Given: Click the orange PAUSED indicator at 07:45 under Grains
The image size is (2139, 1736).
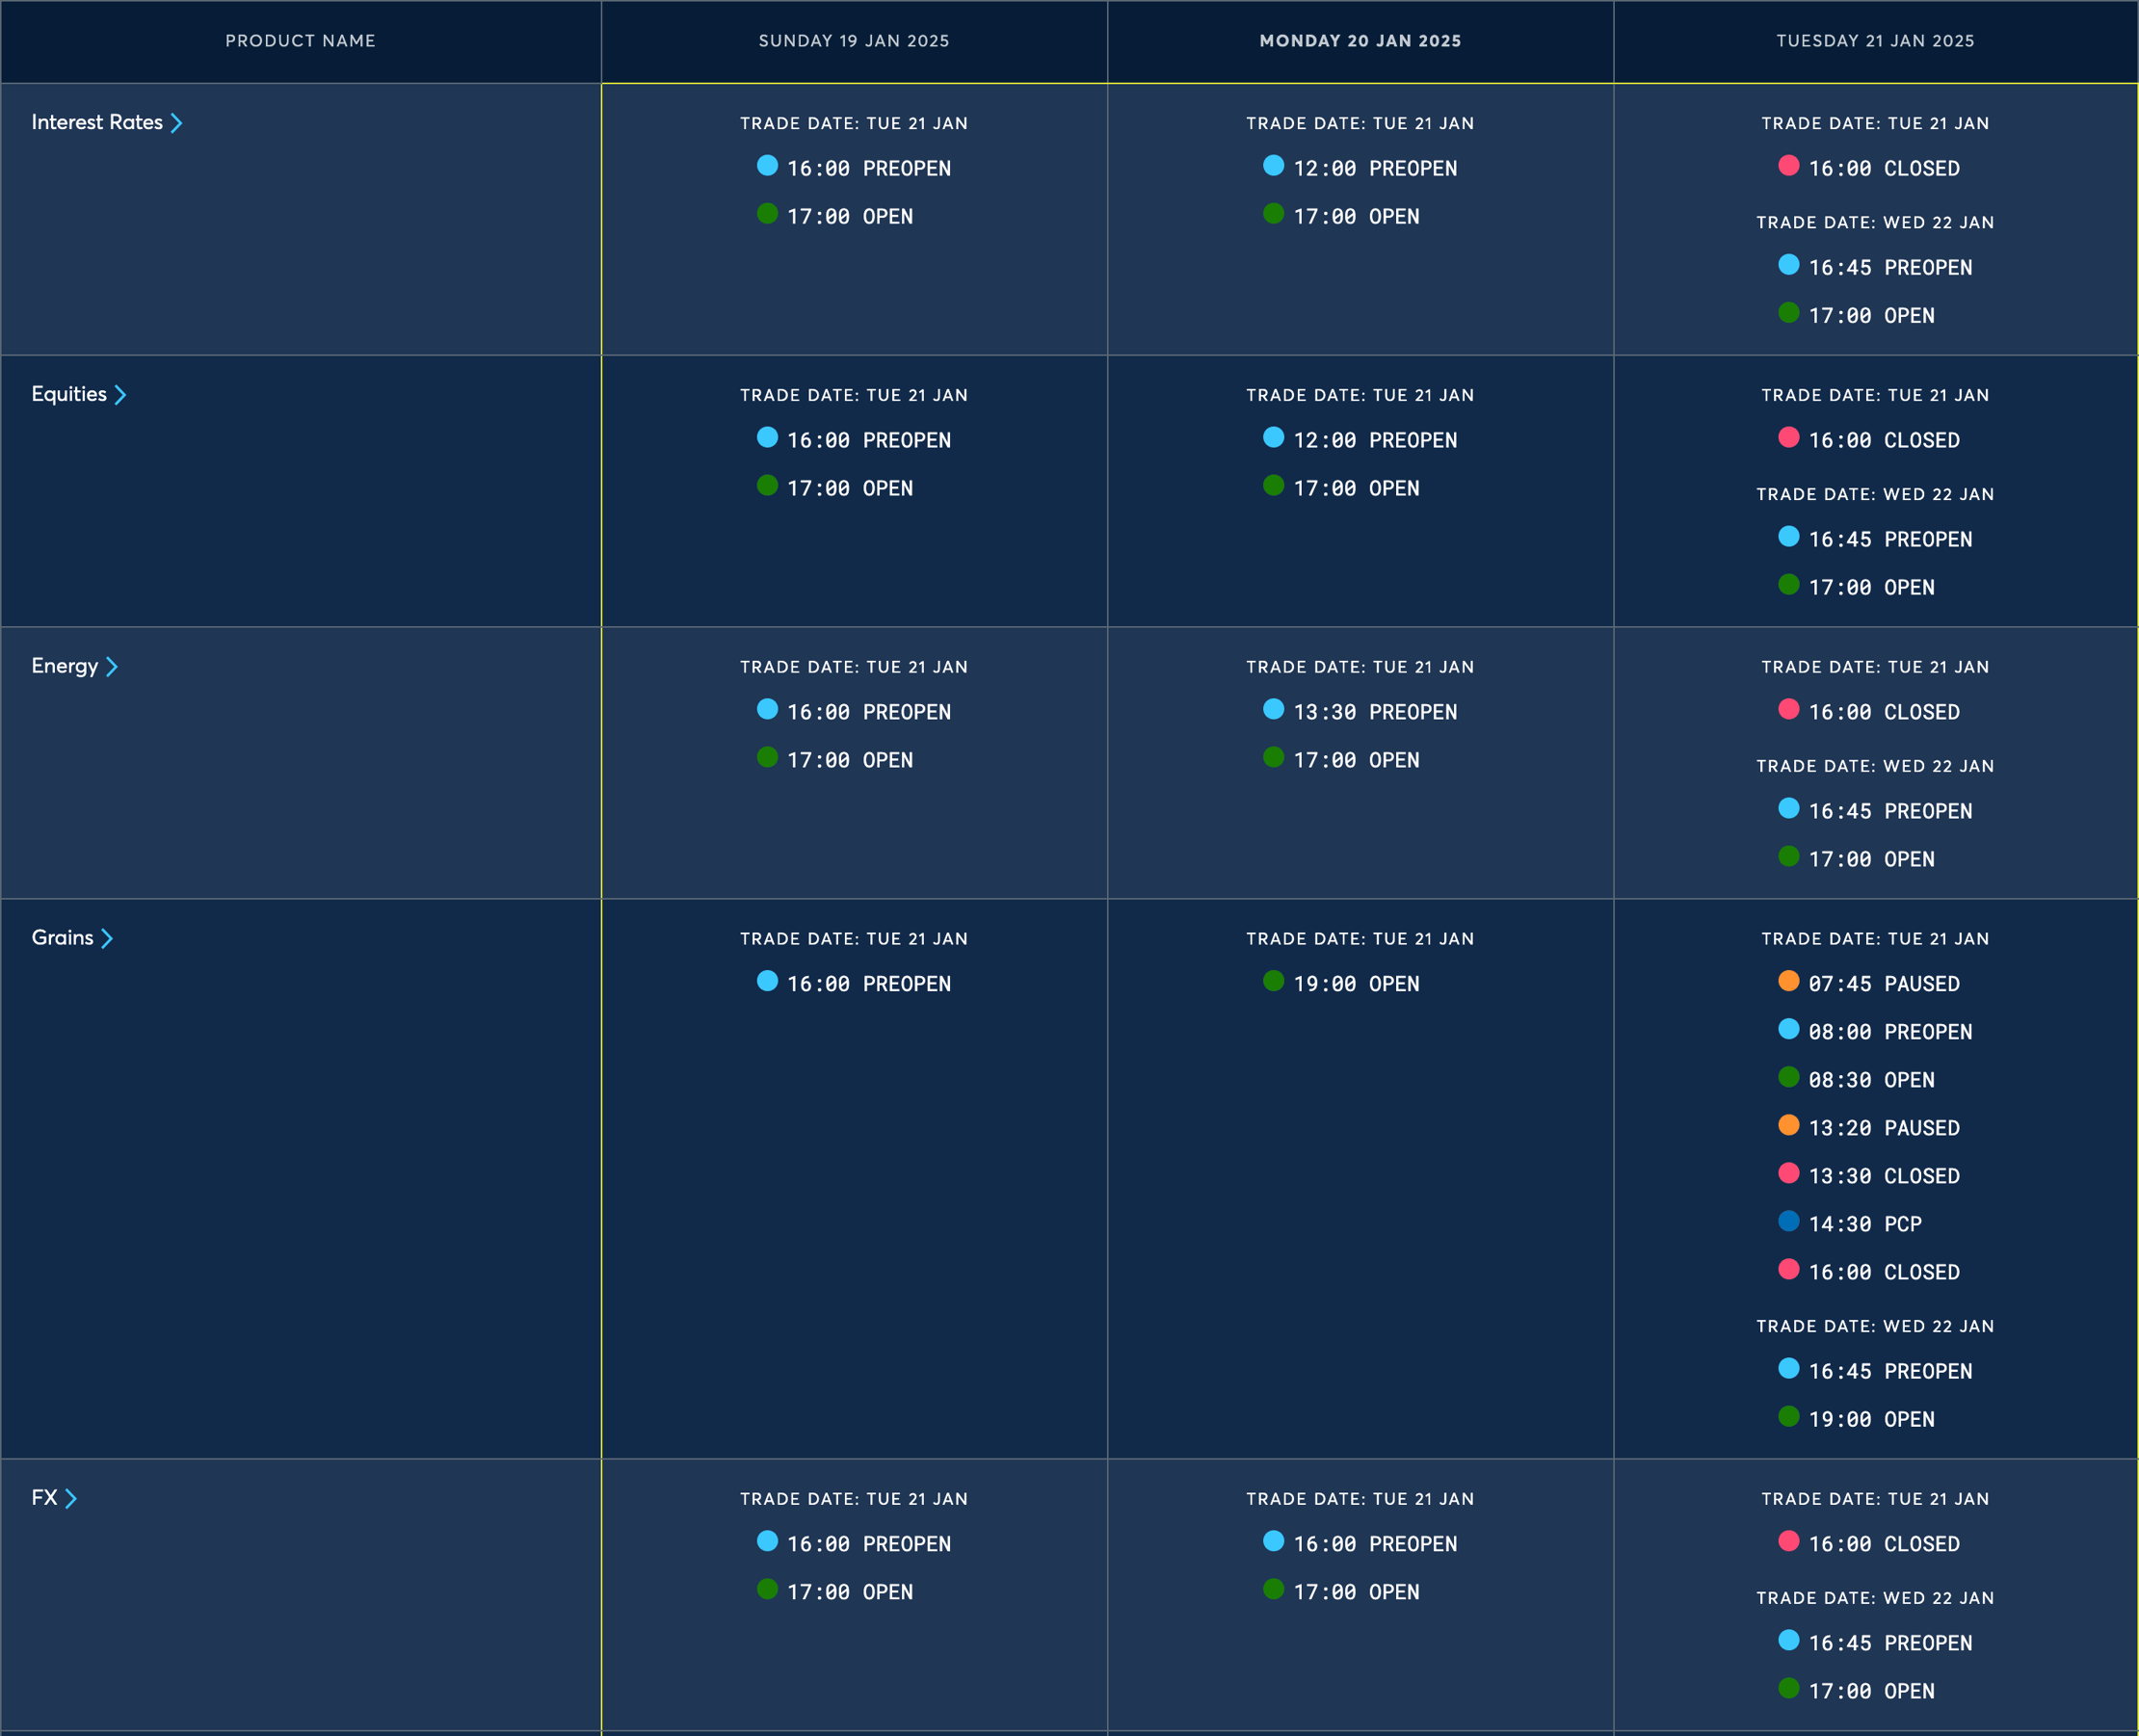Looking at the screenshot, I should pos(1789,981).
